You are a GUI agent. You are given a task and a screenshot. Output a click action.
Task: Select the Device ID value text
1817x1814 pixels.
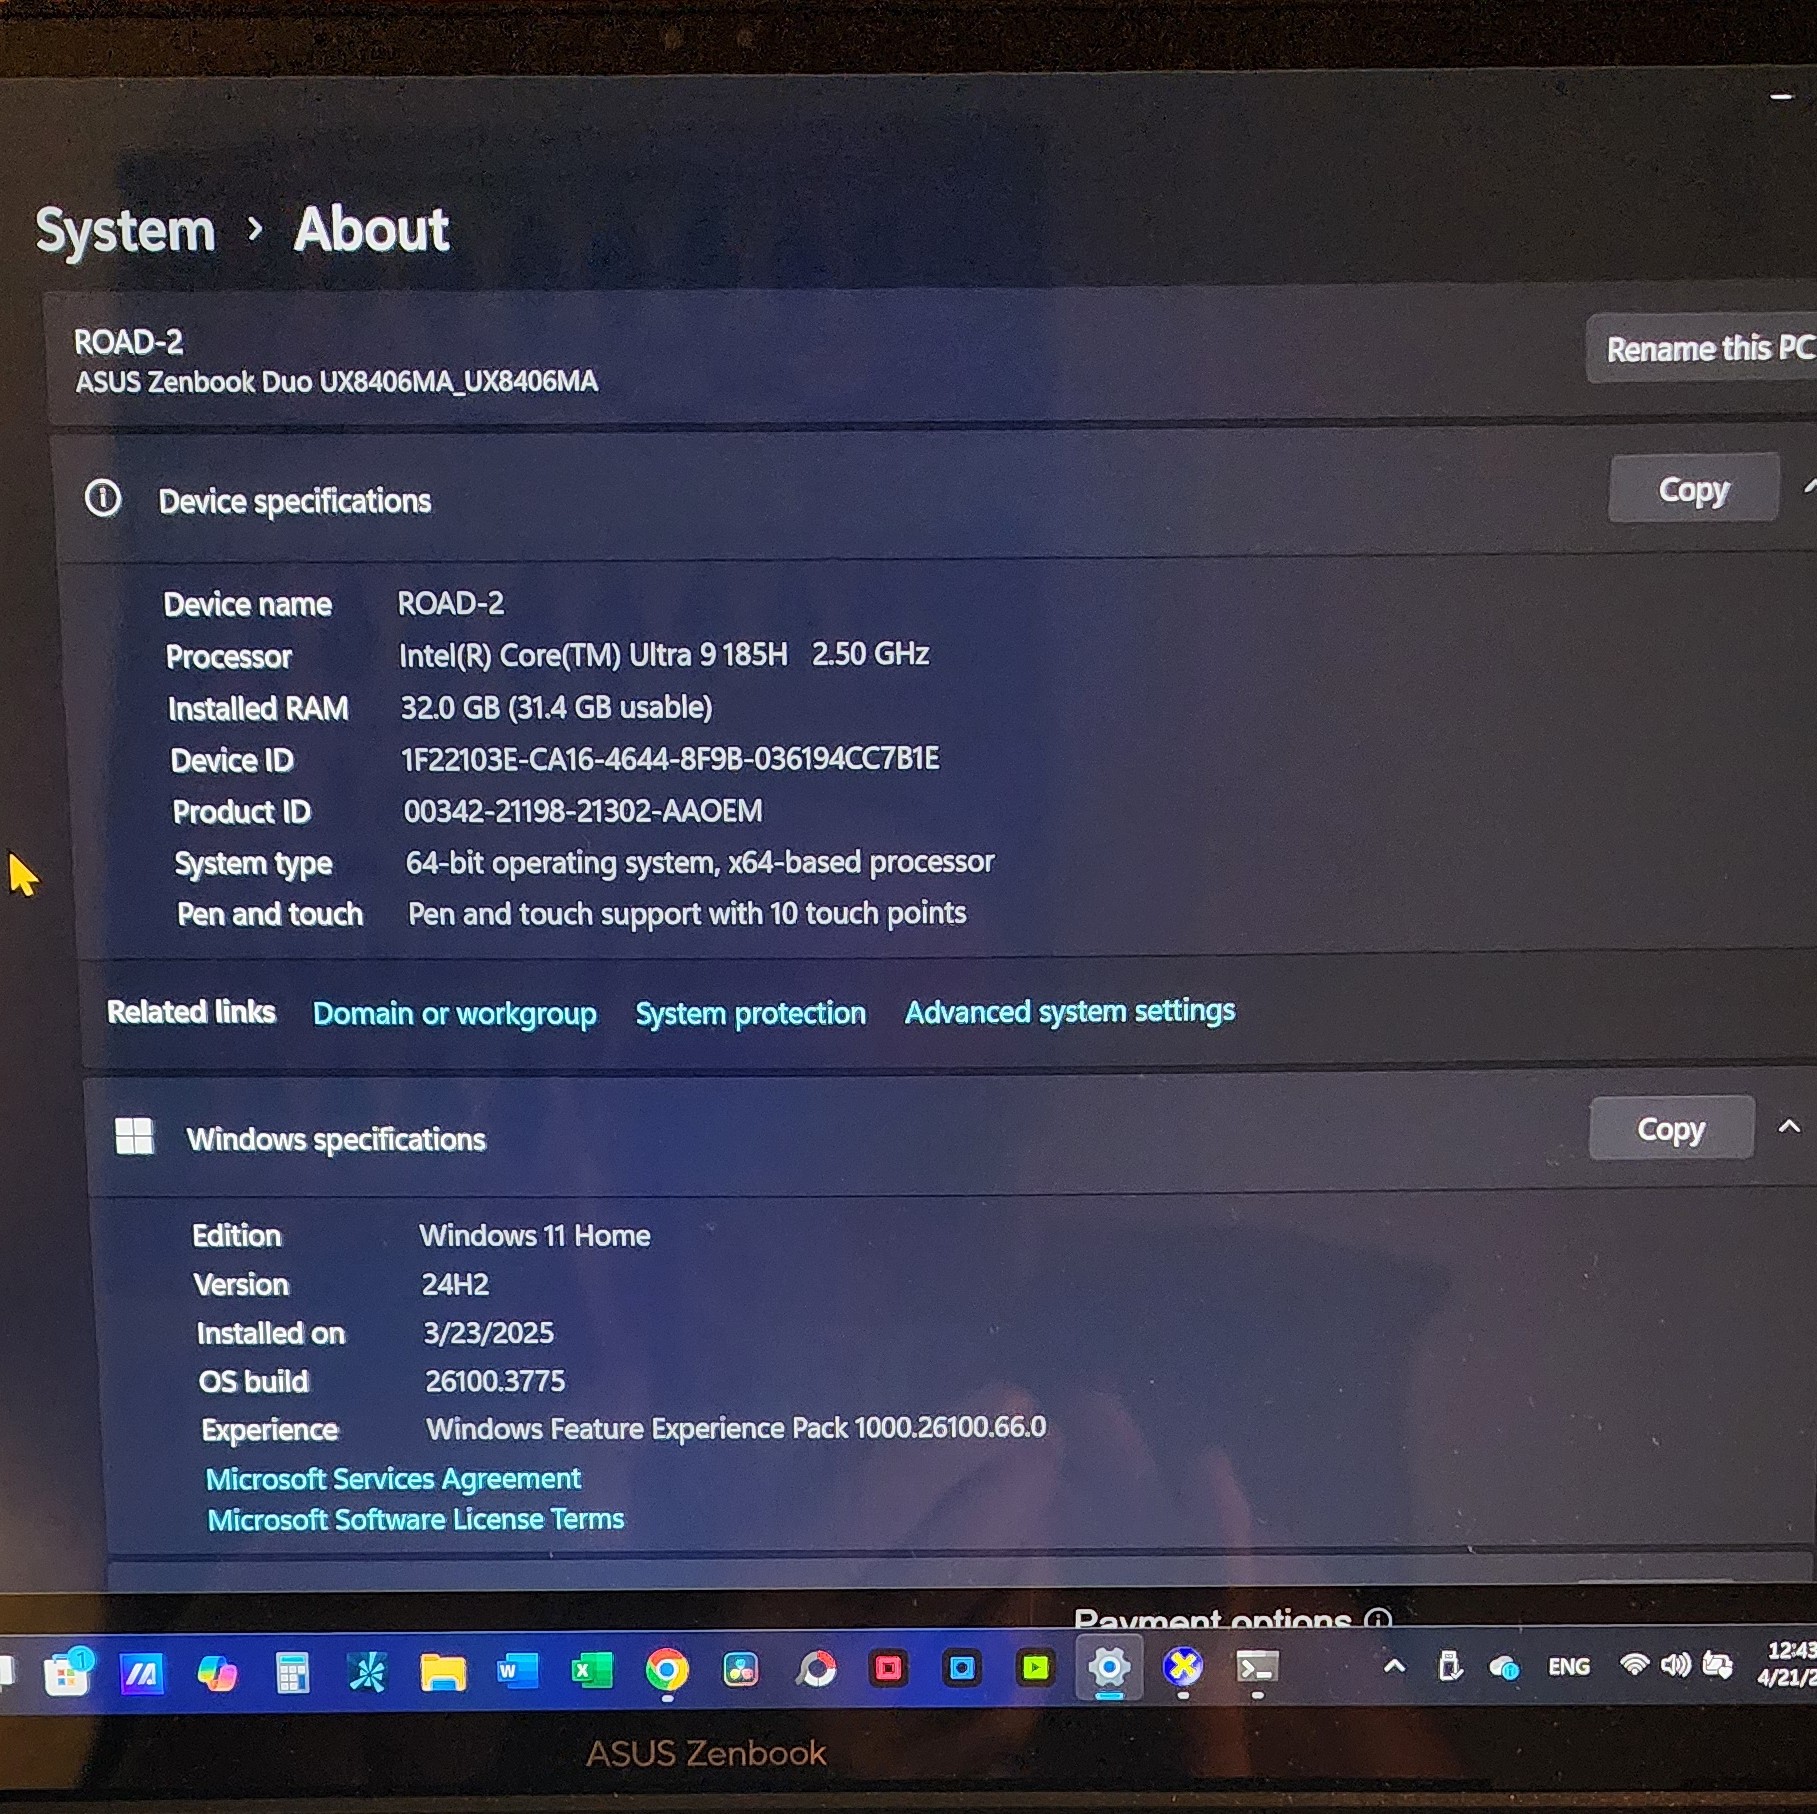point(670,759)
